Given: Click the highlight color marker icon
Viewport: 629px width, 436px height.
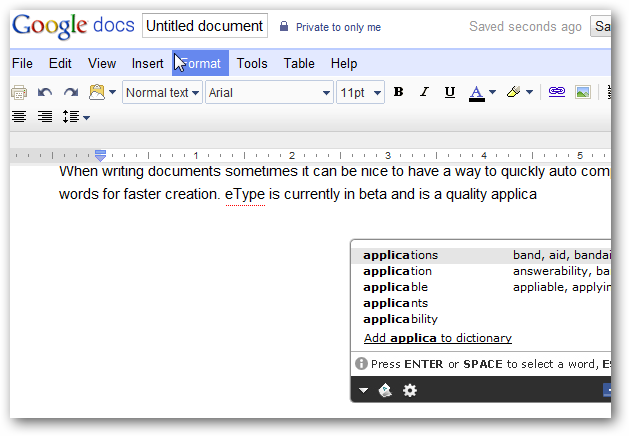Looking at the screenshot, I should tap(513, 92).
